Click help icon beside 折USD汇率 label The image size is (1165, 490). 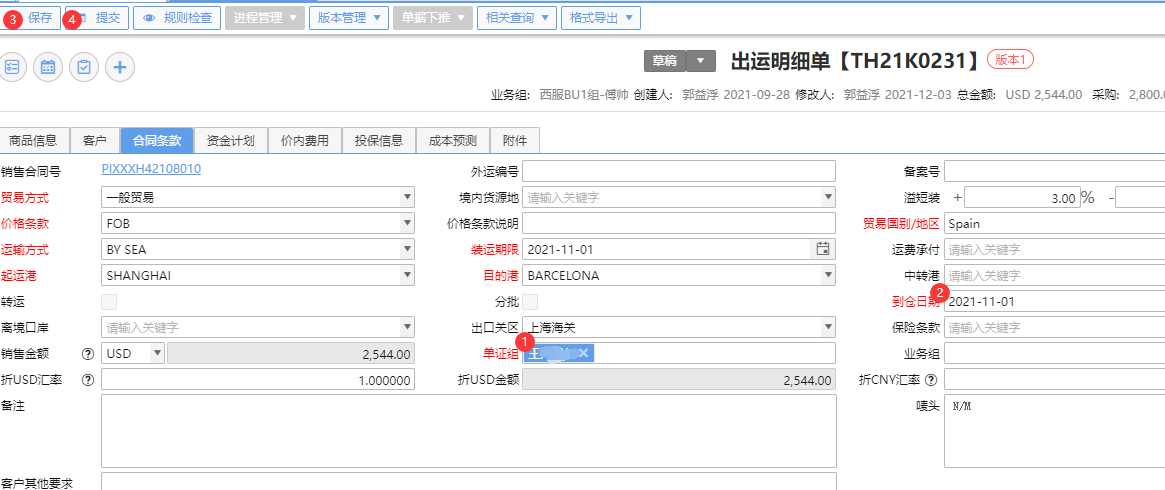(x=87, y=380)
